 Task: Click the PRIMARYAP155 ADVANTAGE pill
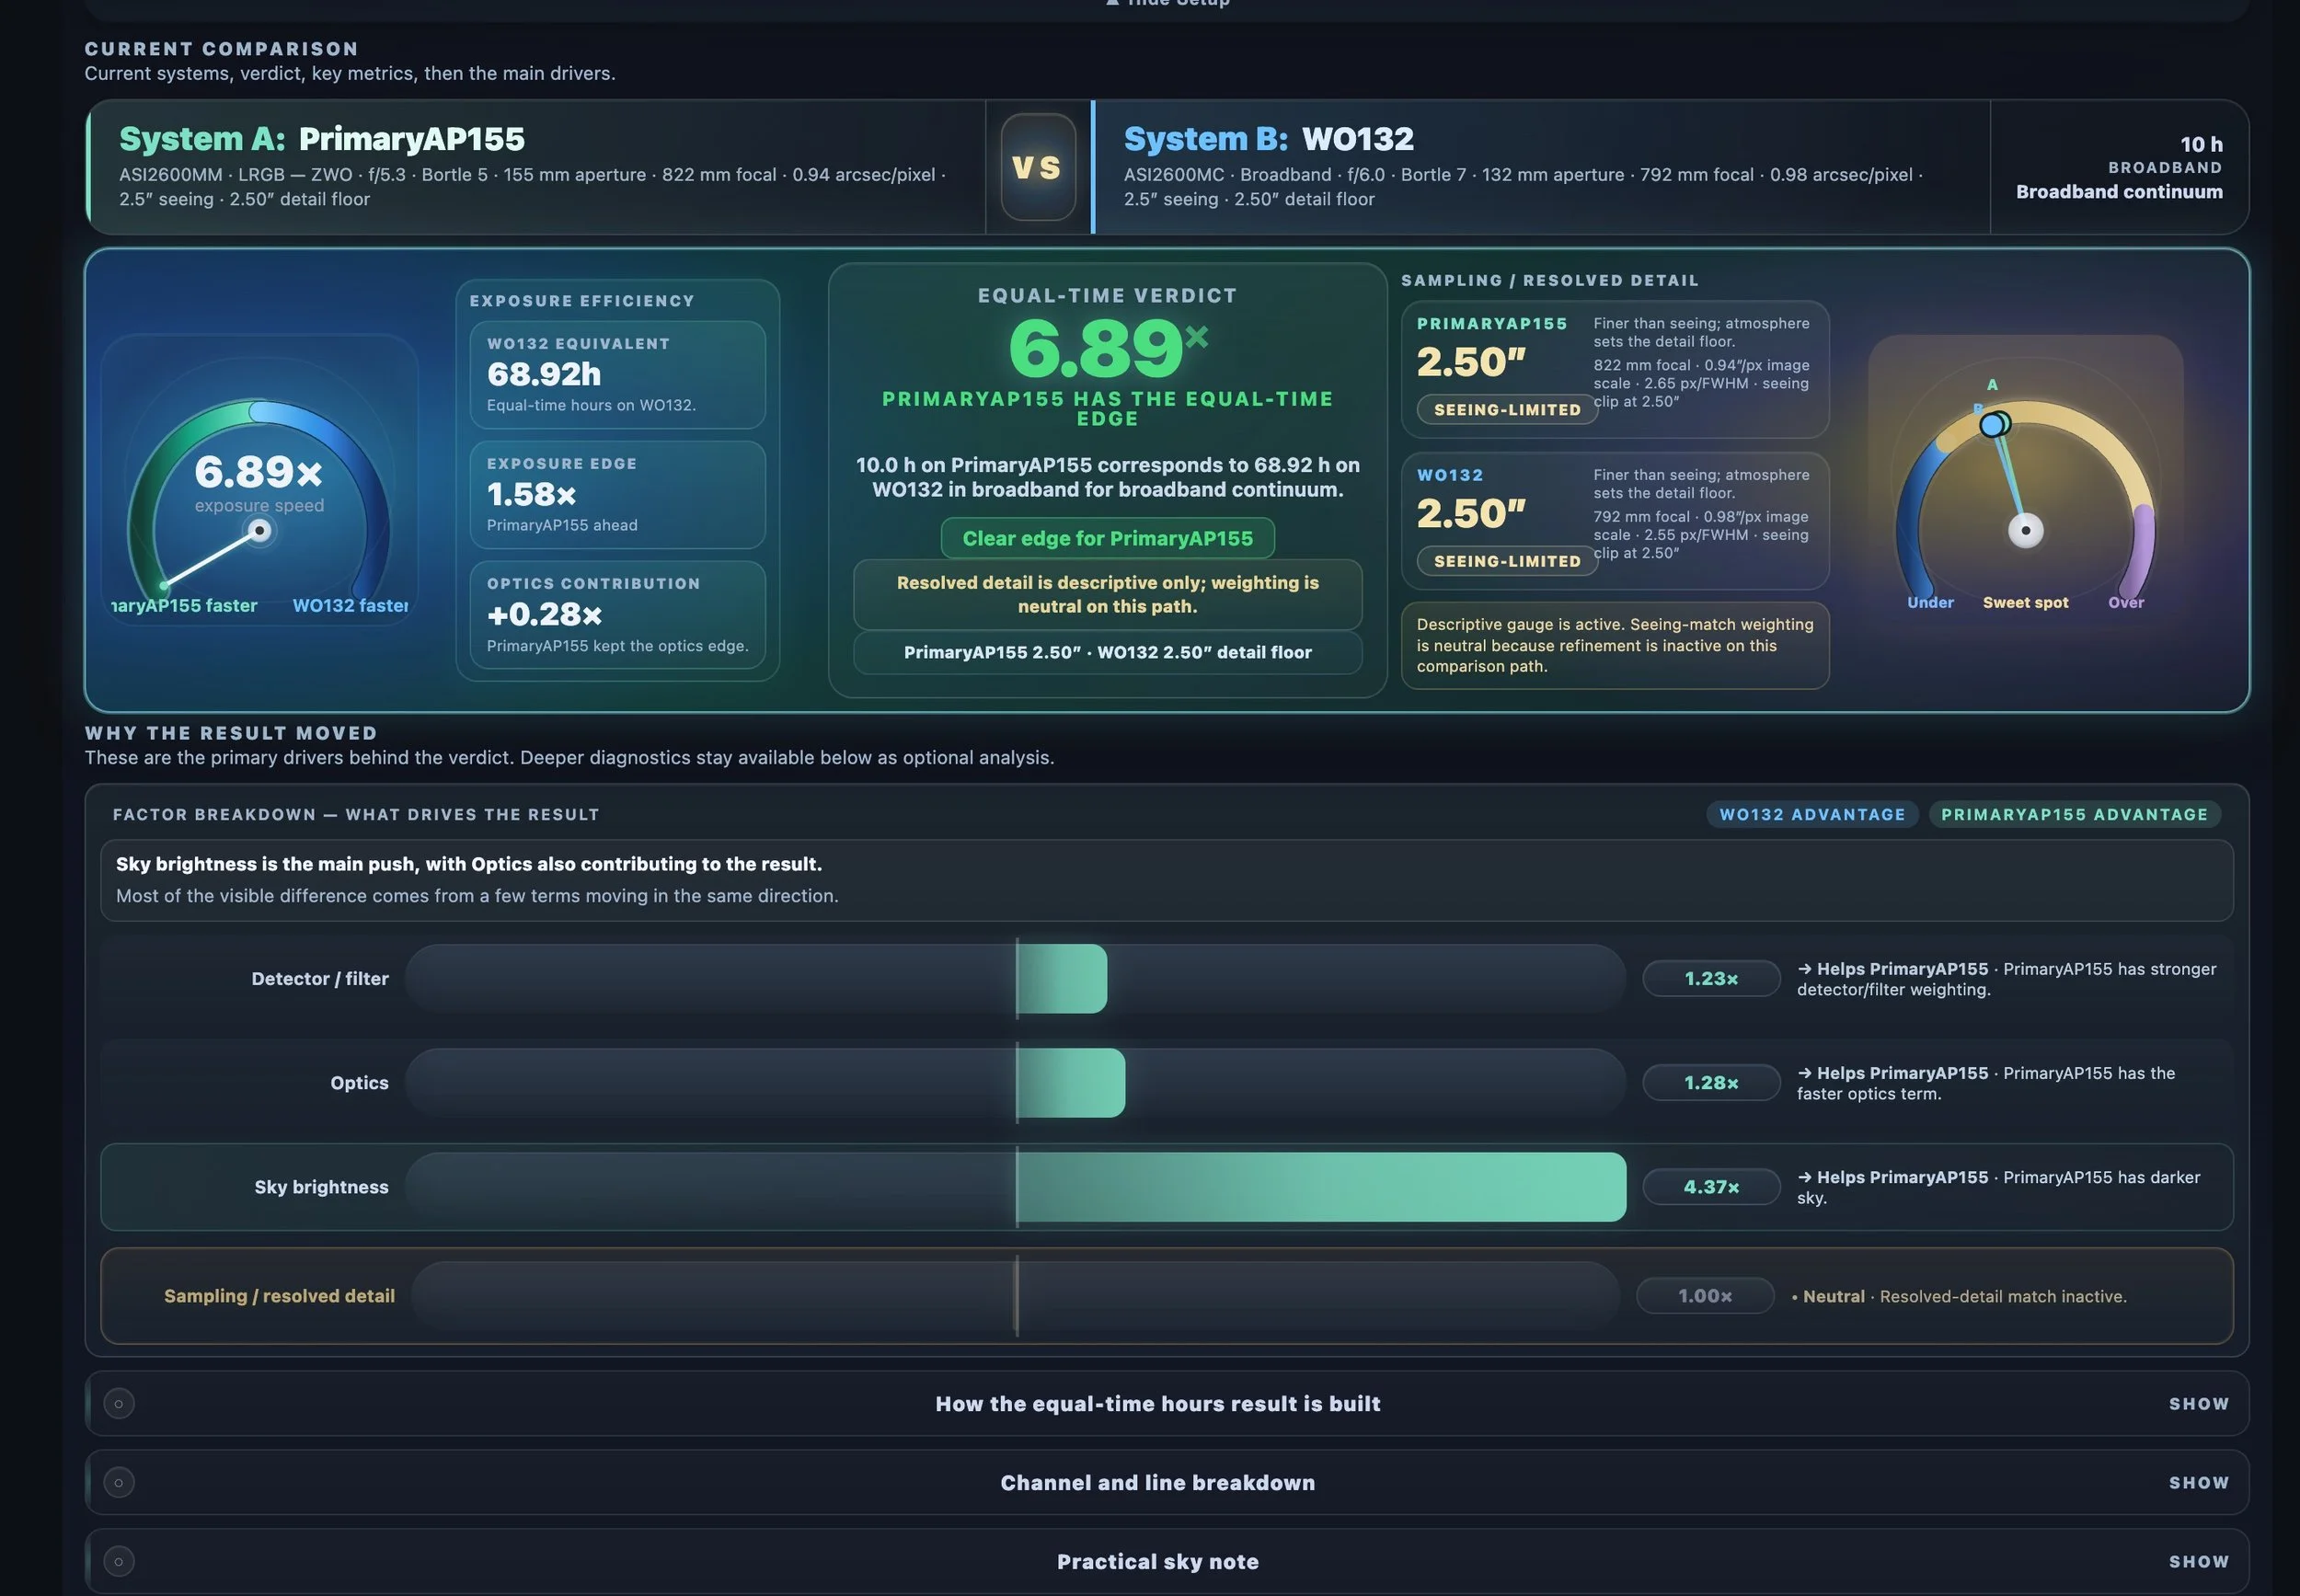click(2074, 814)
